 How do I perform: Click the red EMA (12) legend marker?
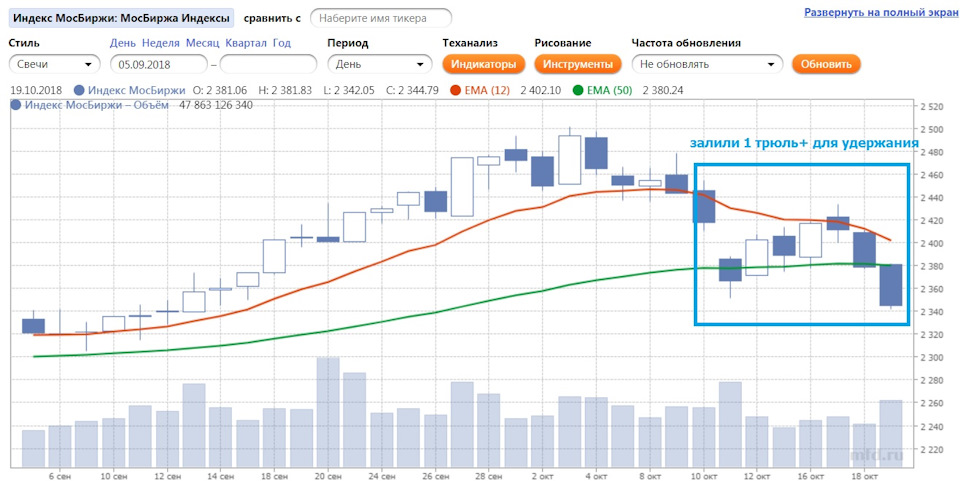455,91
